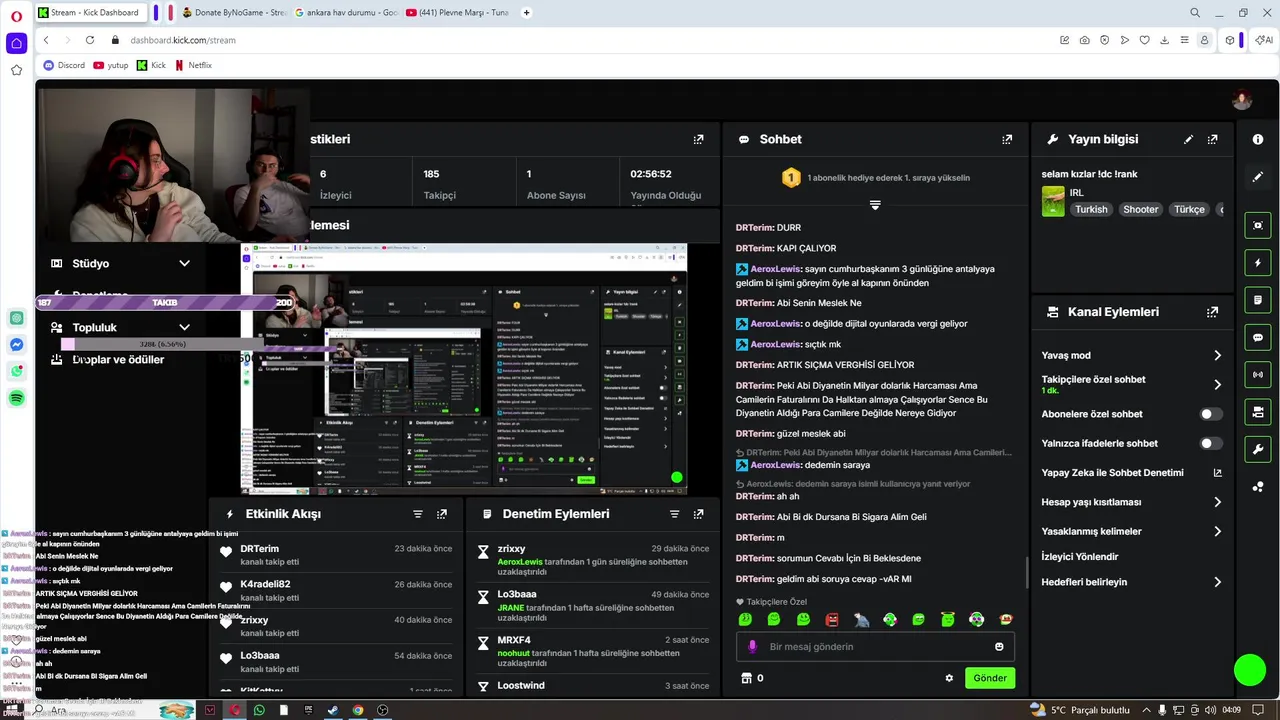This screenshot has width=1280, height=720.
Task: Open Discord bookmark
Action: 64,65
